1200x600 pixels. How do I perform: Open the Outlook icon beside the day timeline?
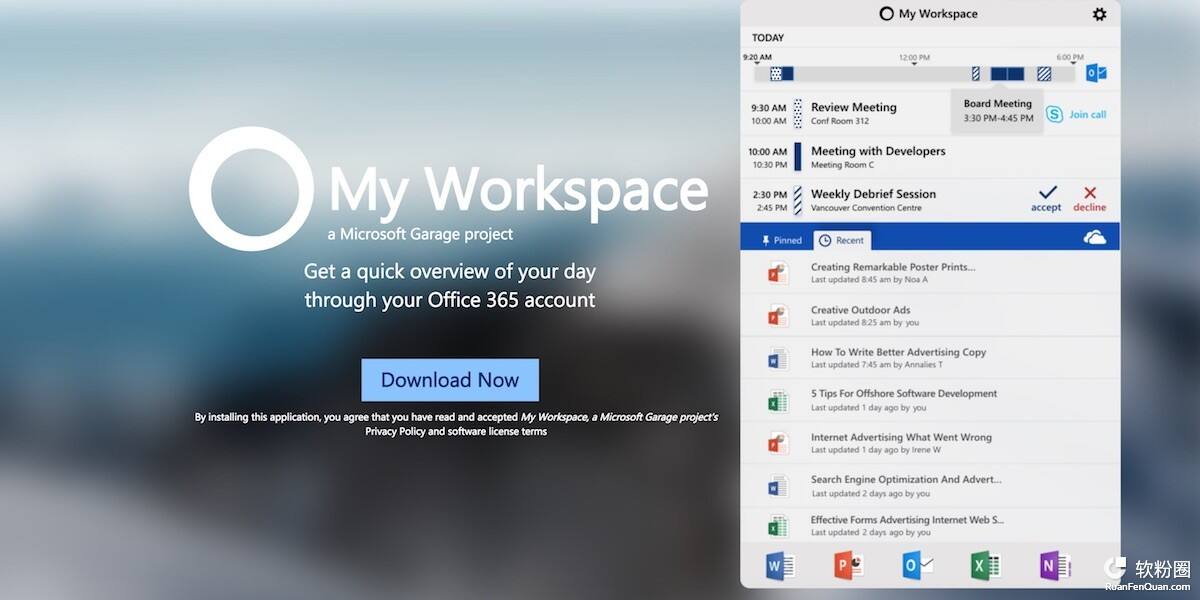click(1096, 73)
